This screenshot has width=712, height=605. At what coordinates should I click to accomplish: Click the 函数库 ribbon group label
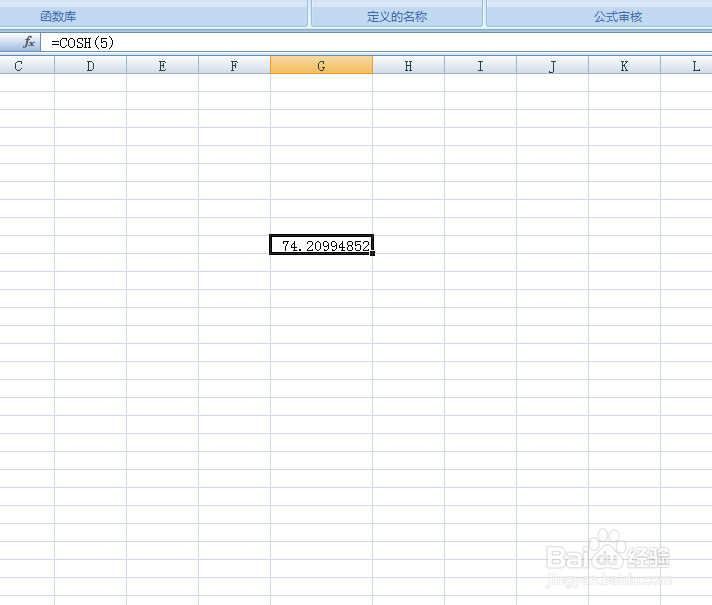click(x=58, y=16)
